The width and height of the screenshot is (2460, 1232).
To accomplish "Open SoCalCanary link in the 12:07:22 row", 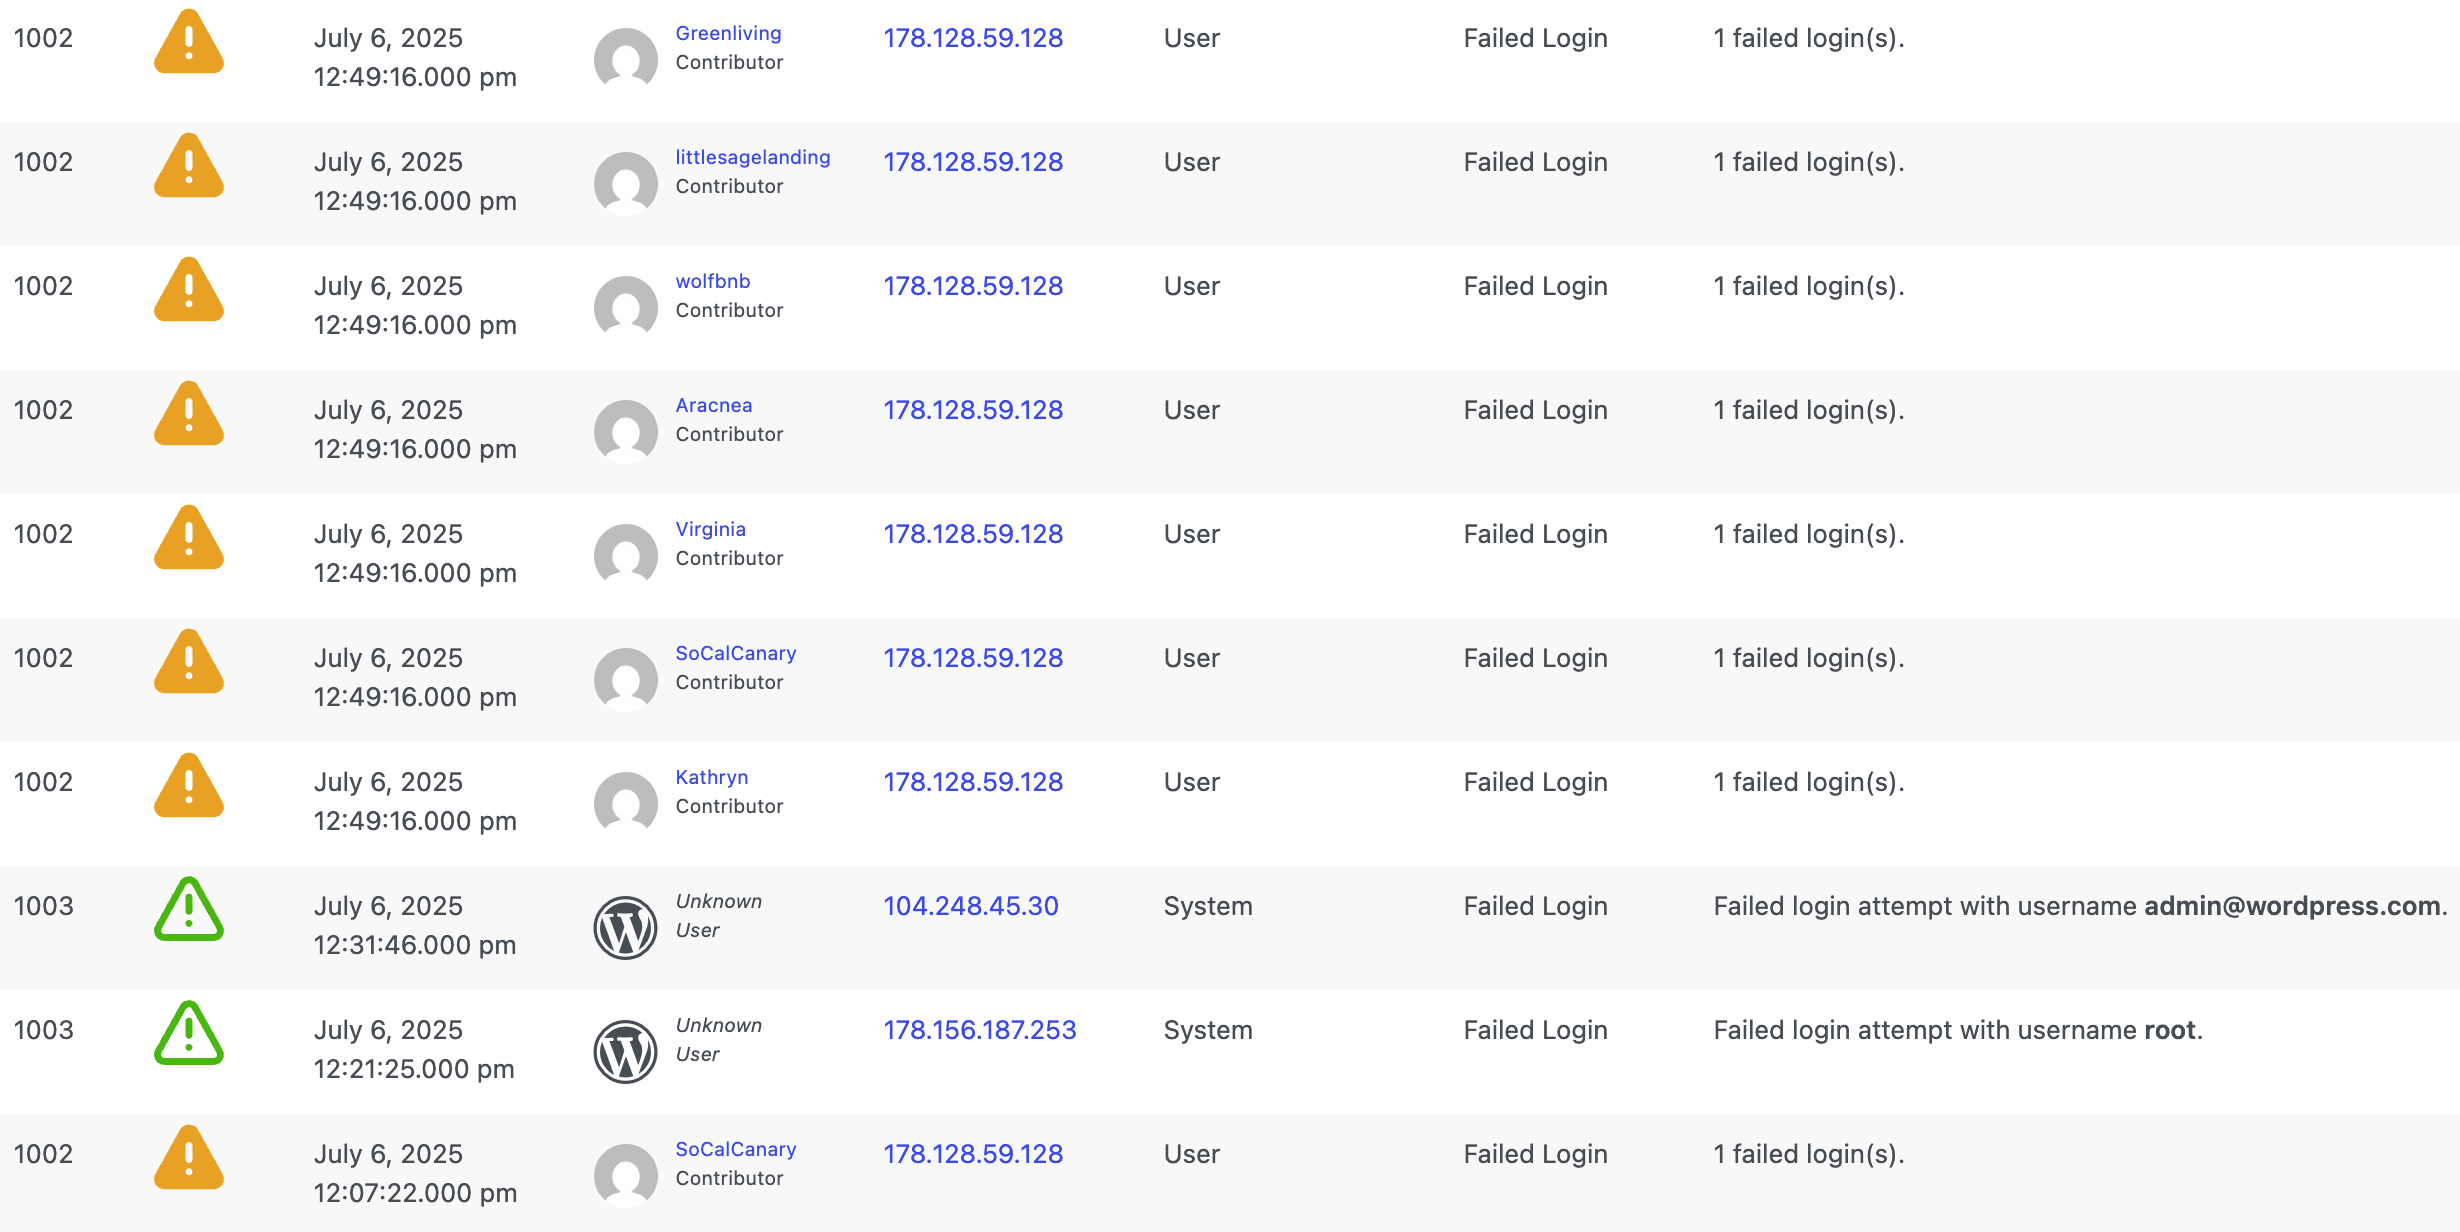I will point(735,1149).
